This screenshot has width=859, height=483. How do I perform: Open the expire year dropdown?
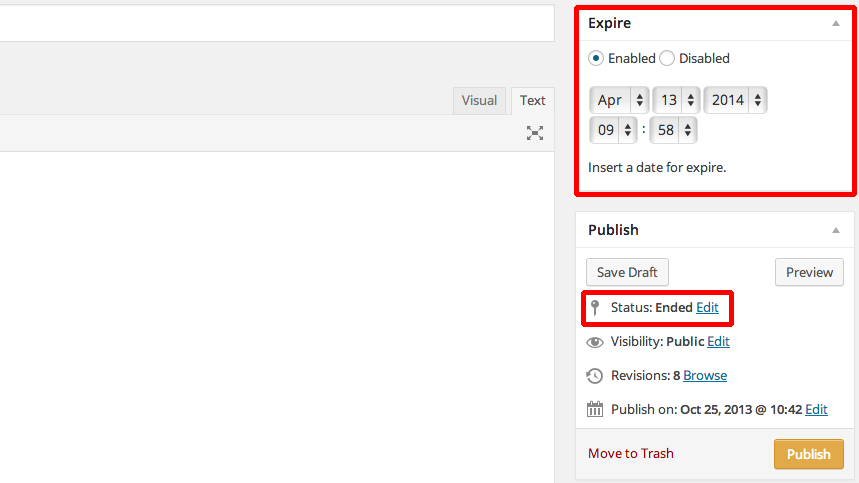point(736,100)
